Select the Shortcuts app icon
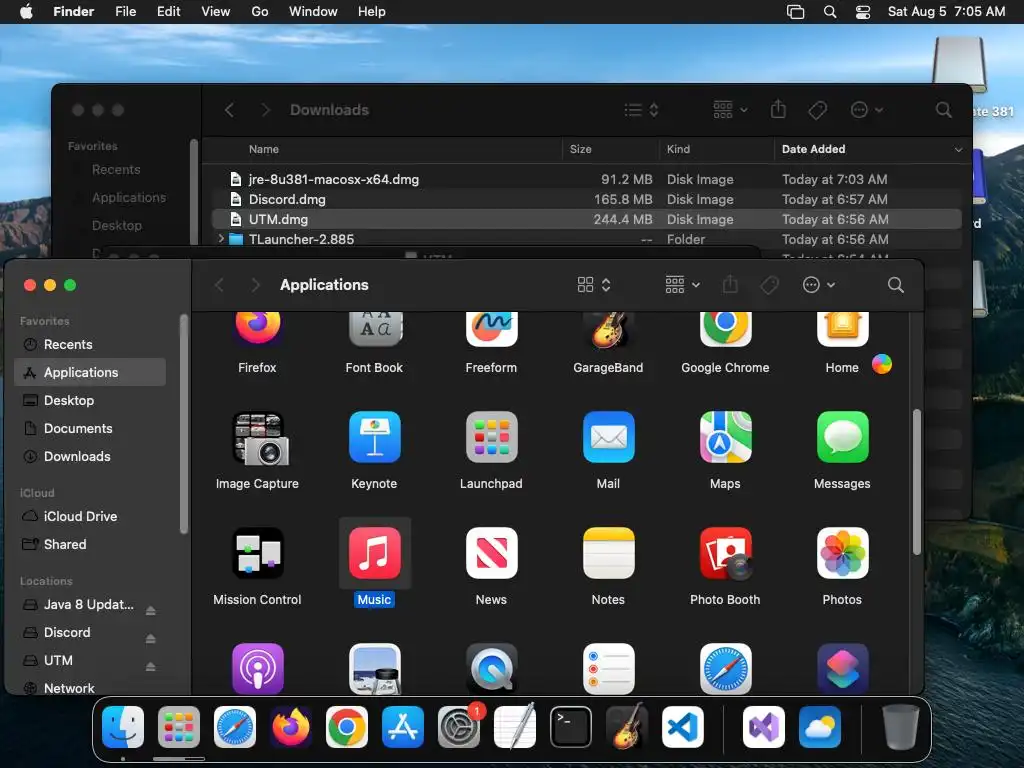This screenshot has width=1024, height=768. click(x=842, y=669)
